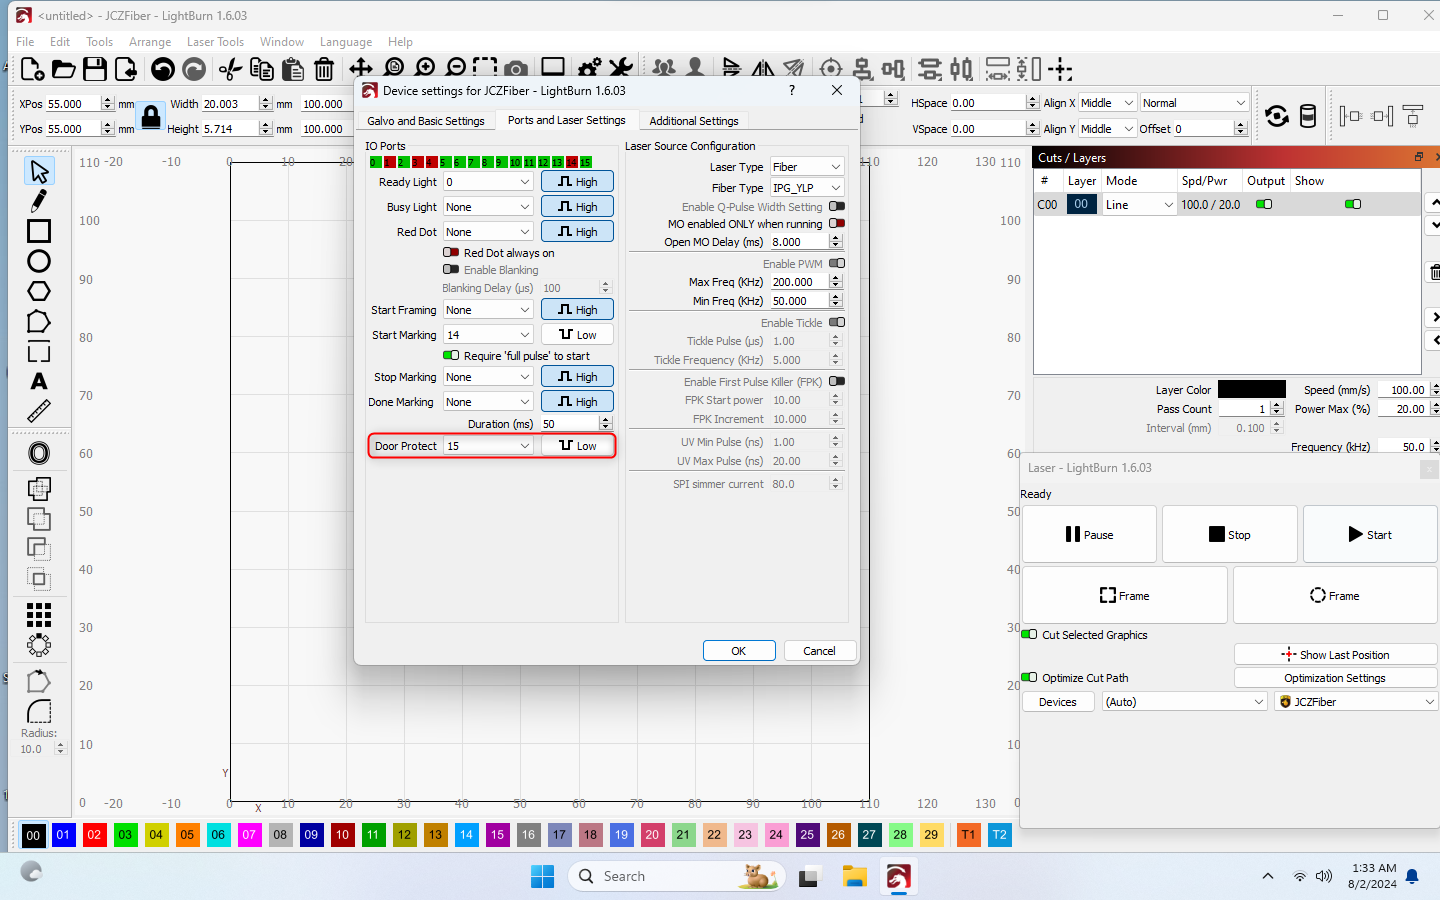Select the Measure ruler tool
This screenshot has width=1440, height=900.
click(39, 411)
